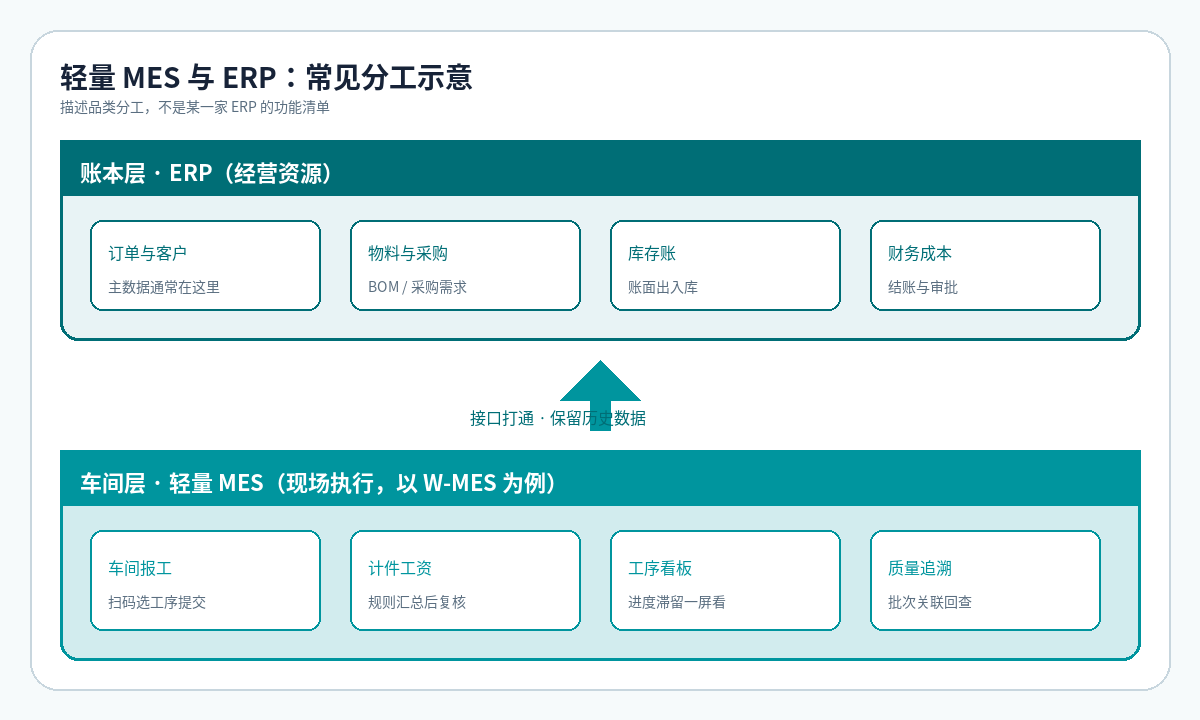Image resolution: width=1200 pixels, height=720 pixels.
Task: Click the '主数据通常在这里' description
Action: pyautogui.click(x=164, y=287)
